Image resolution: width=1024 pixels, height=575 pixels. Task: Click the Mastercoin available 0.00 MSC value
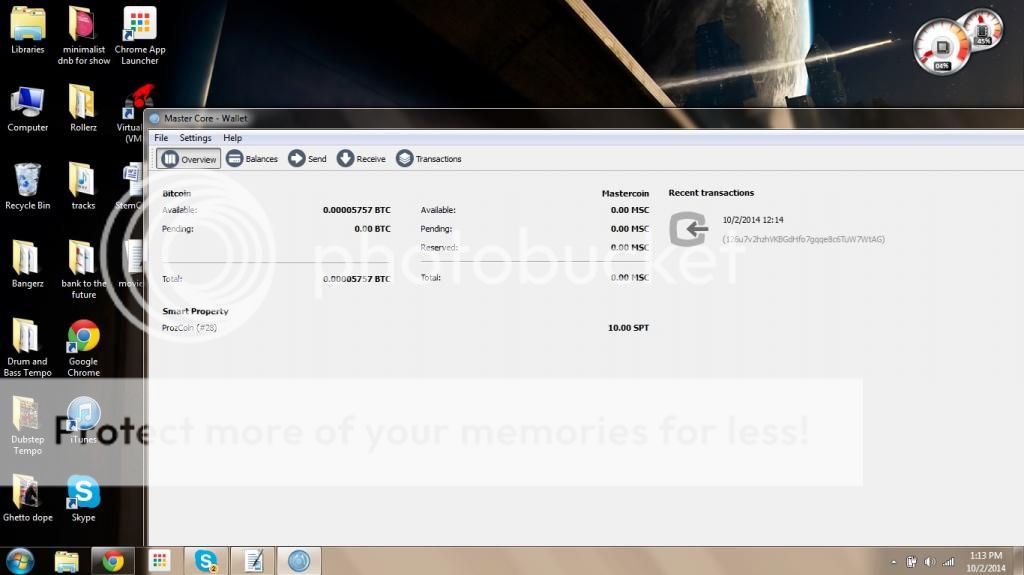point(630,210)
